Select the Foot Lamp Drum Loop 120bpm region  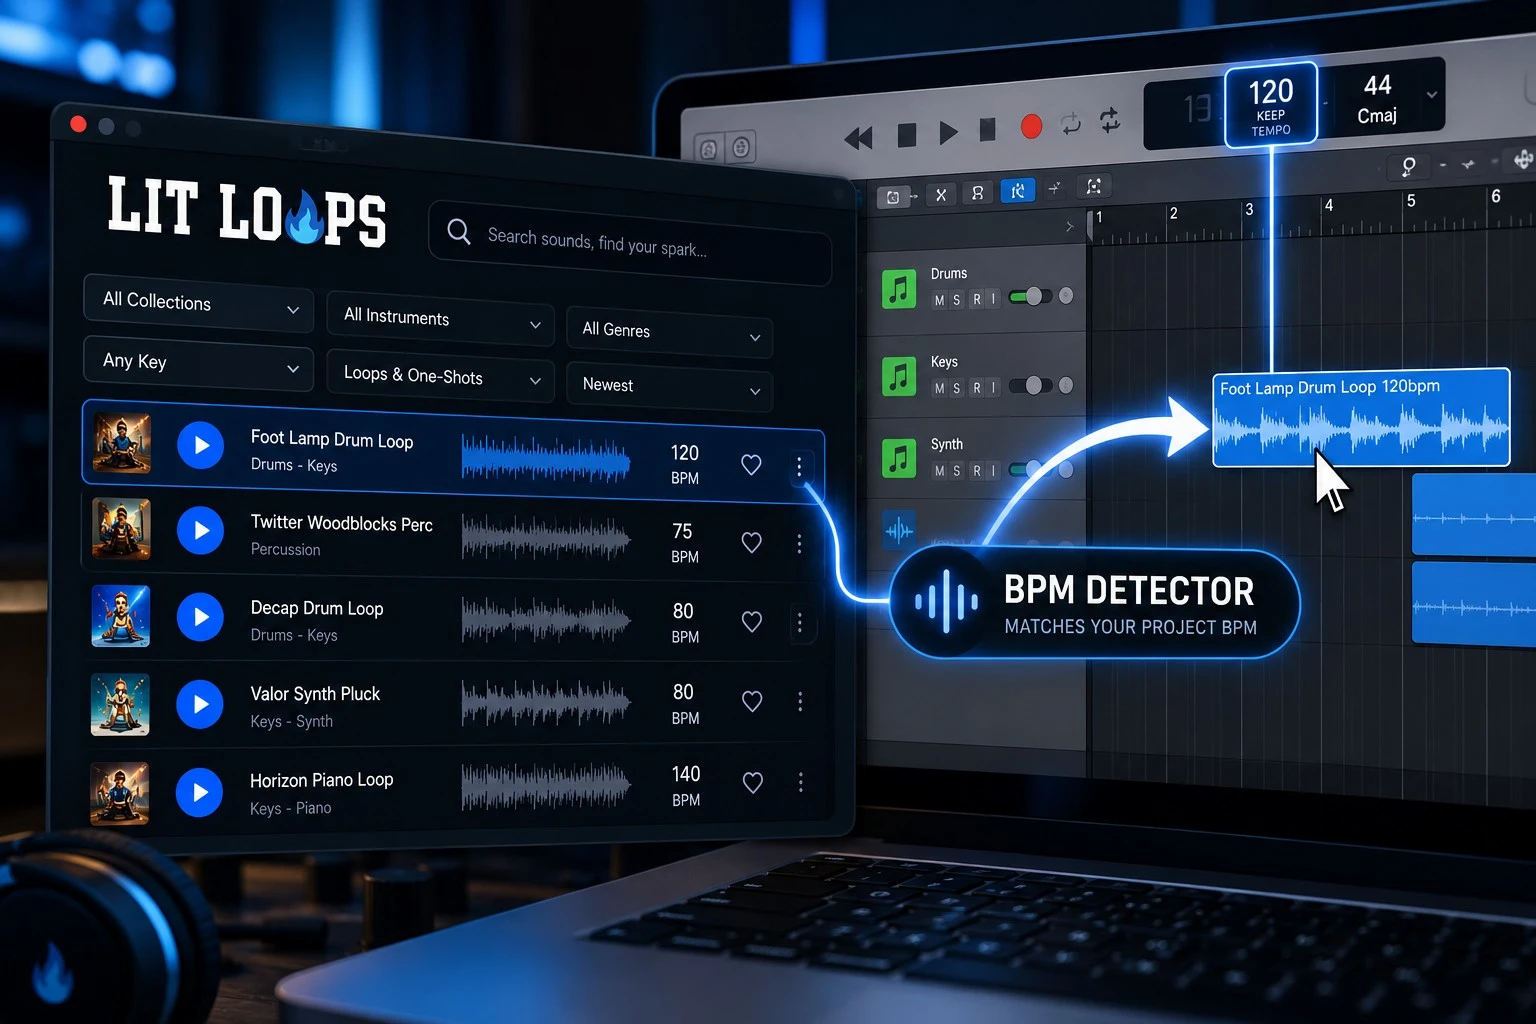pyautogui.click(x=1361, y=418)
